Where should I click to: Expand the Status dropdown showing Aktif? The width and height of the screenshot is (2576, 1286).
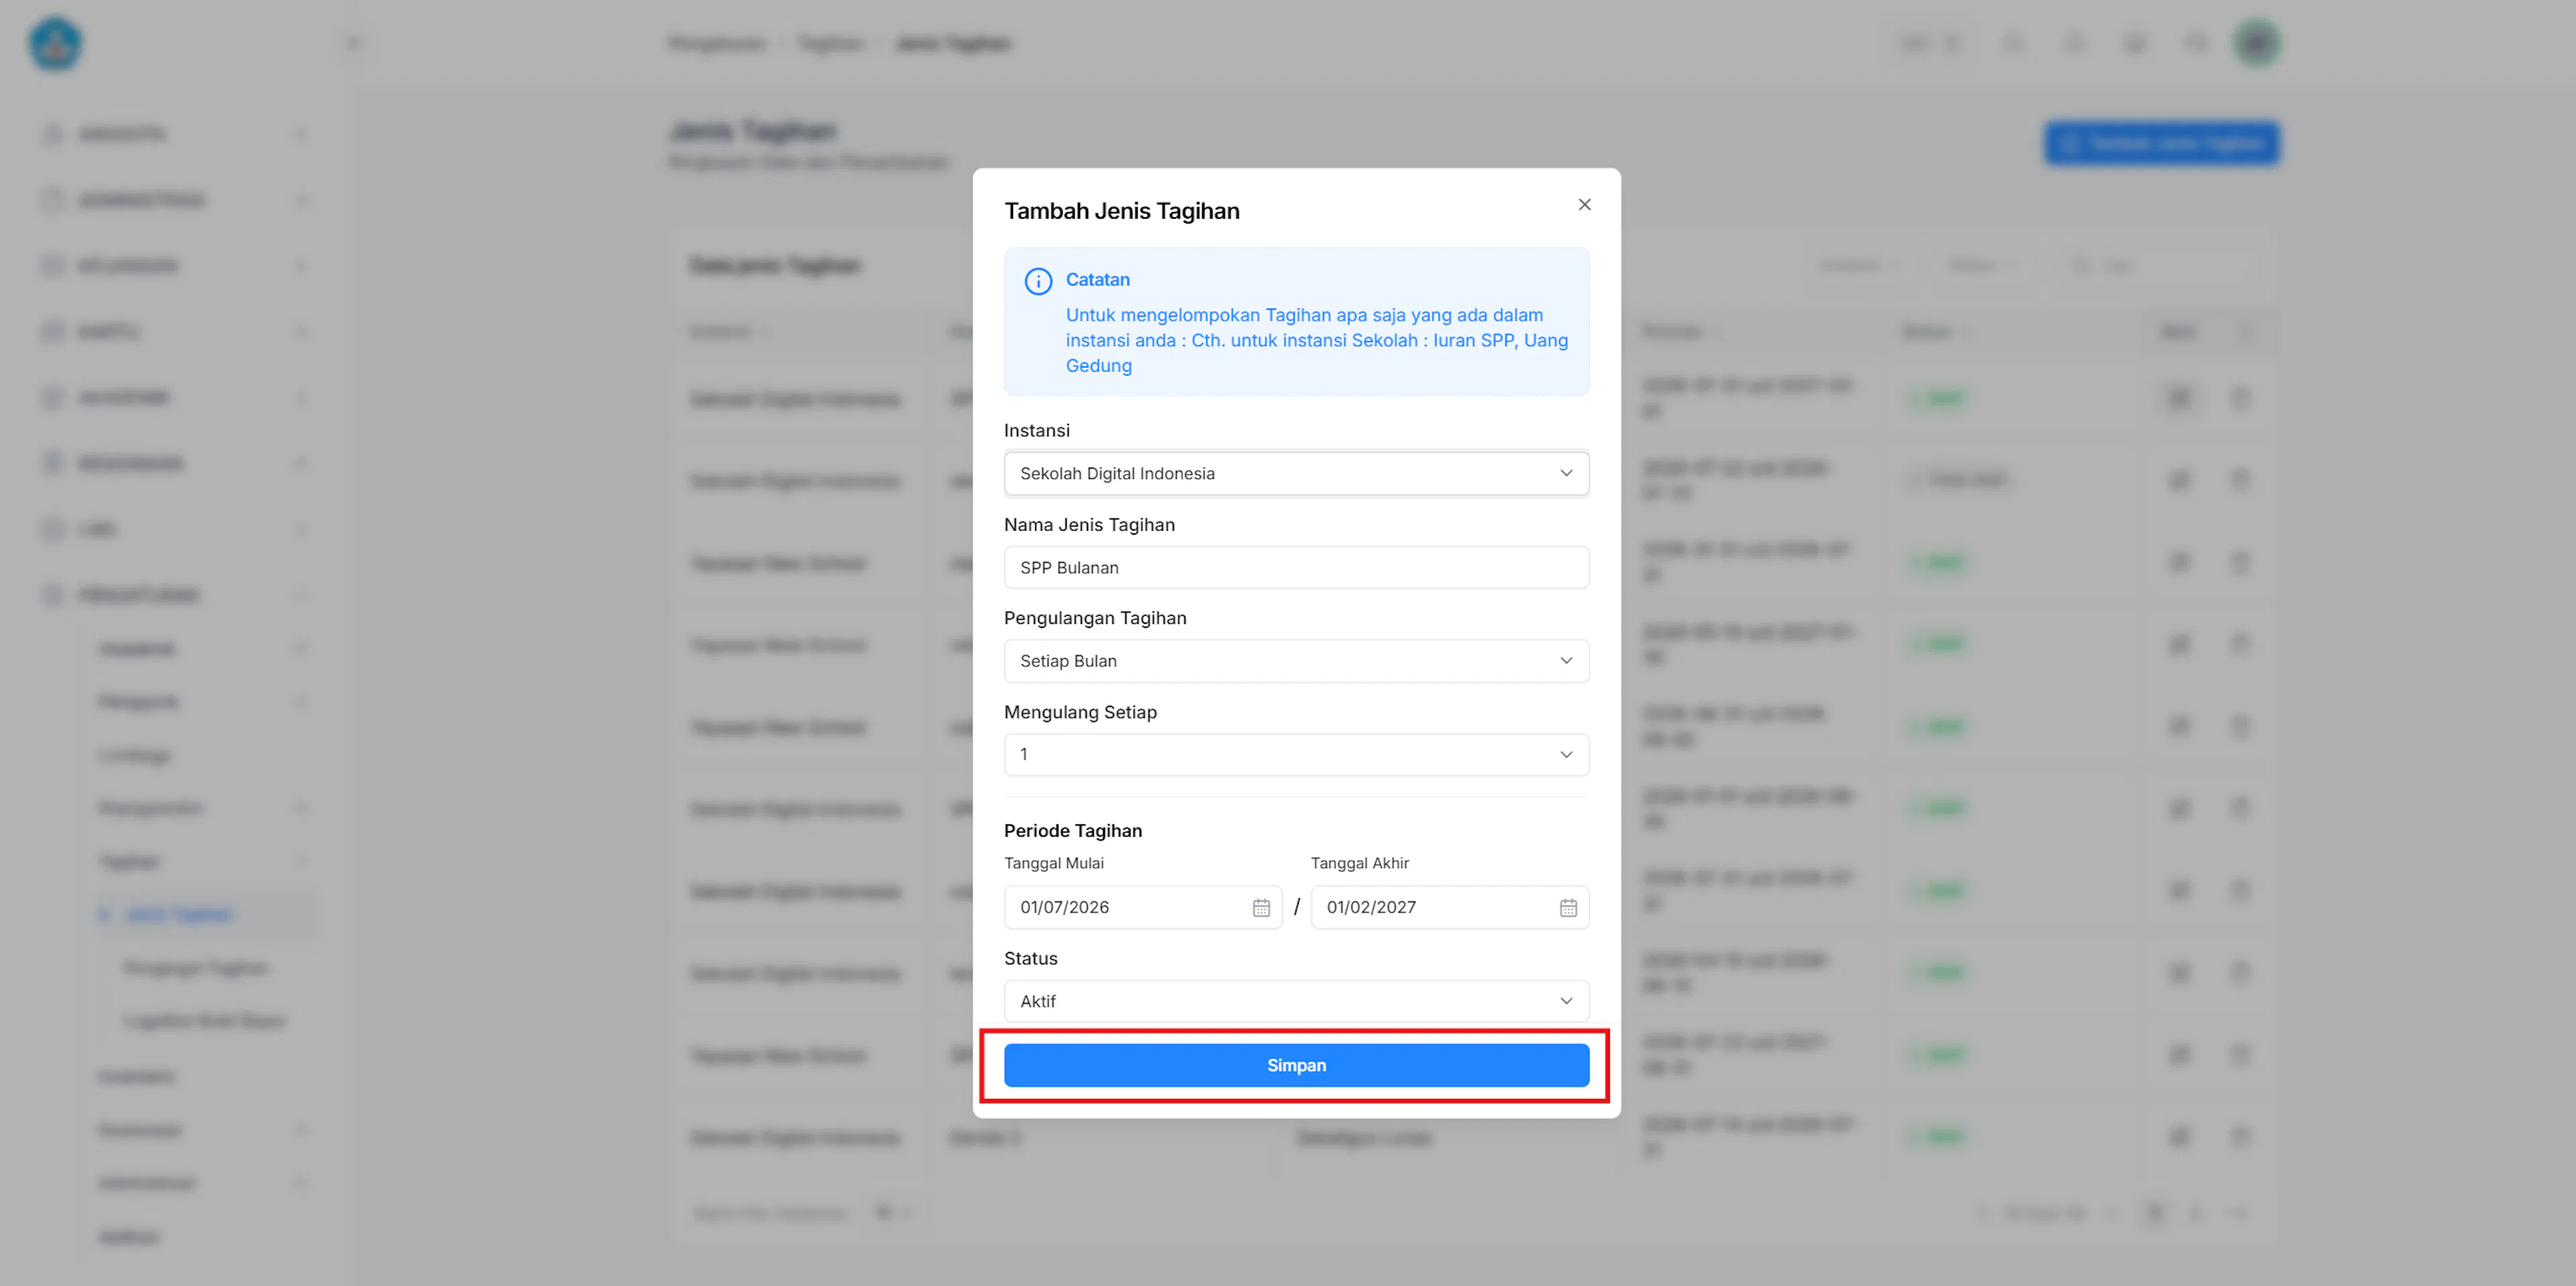point(1296,1001)
